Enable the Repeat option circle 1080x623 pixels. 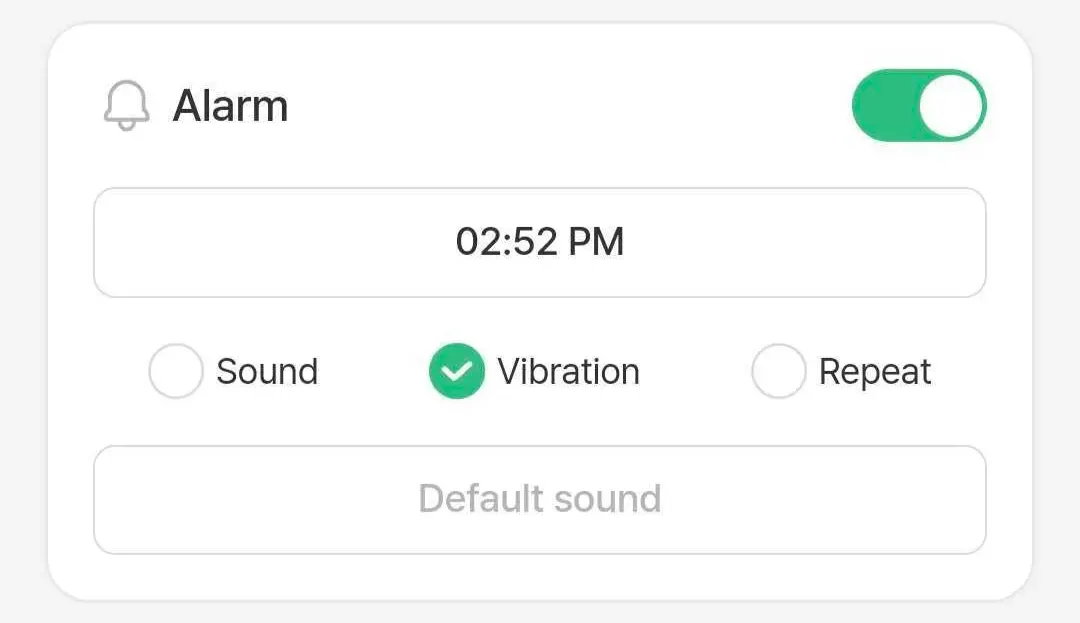[x=778, y=372]
